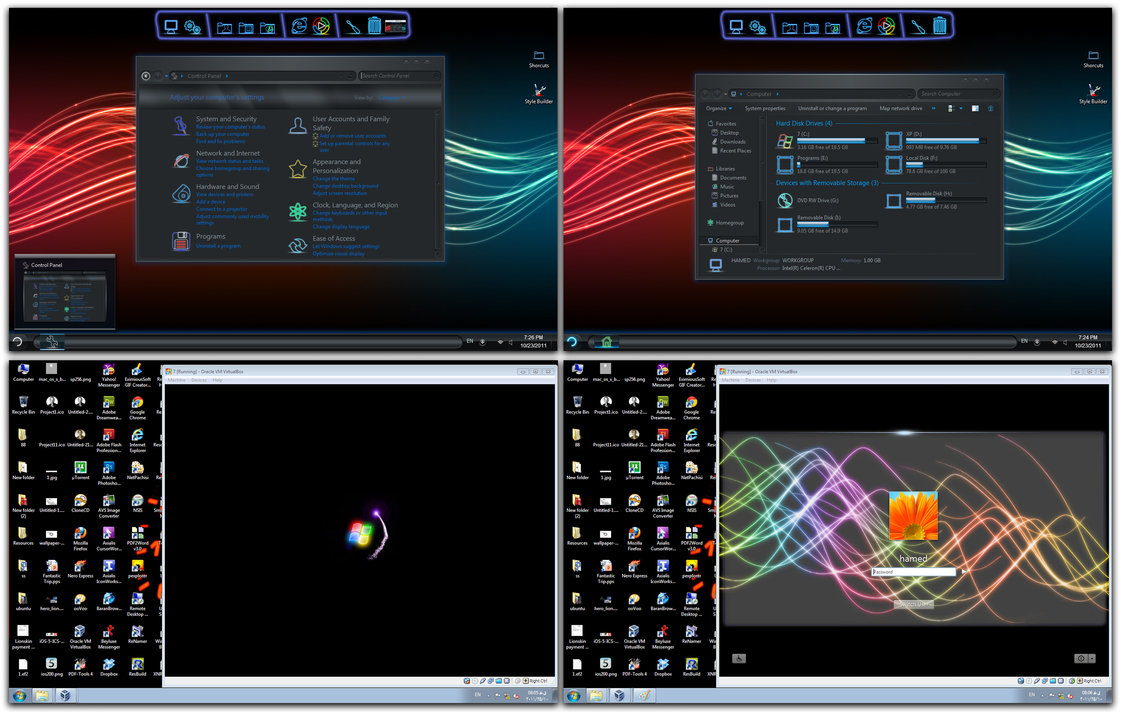
Task: Focus the password field under hamed
Action: [x=914, y=572]
